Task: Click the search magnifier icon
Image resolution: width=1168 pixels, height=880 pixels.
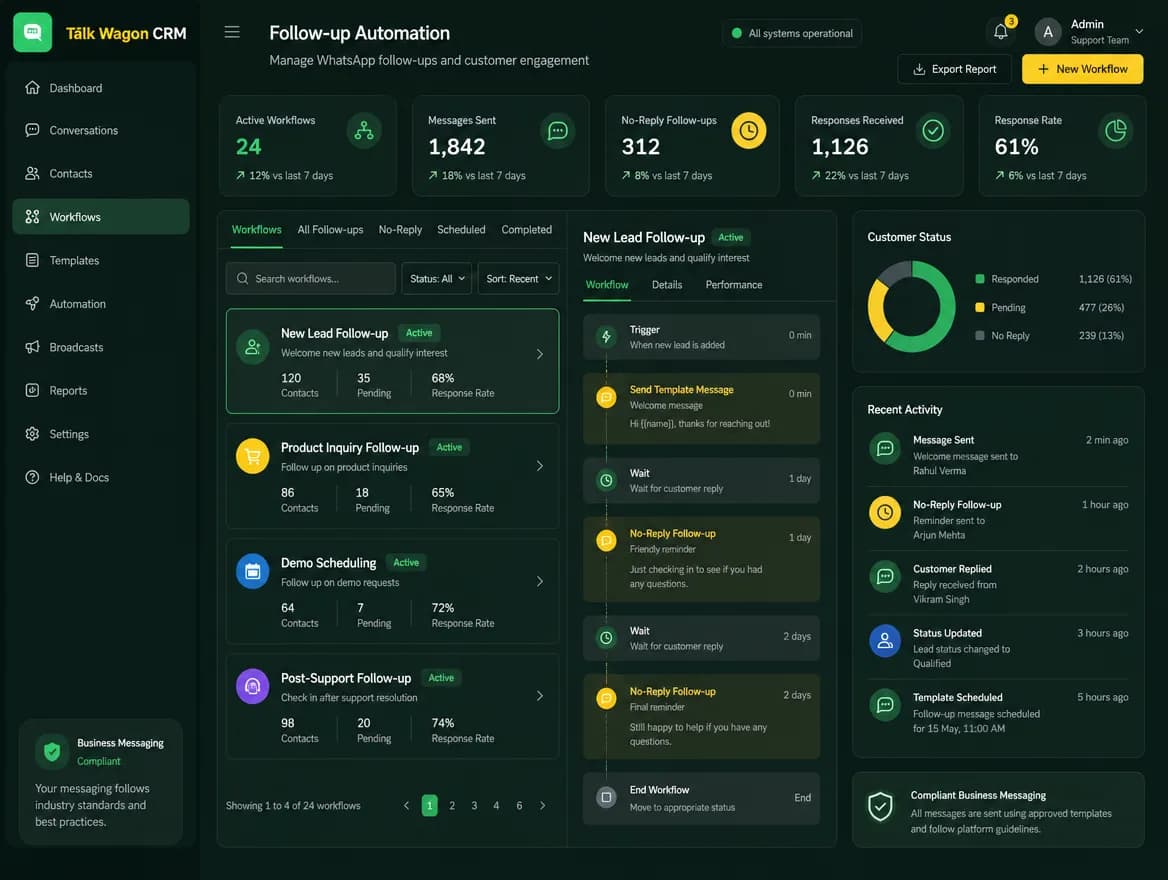Action: point(242,279)
